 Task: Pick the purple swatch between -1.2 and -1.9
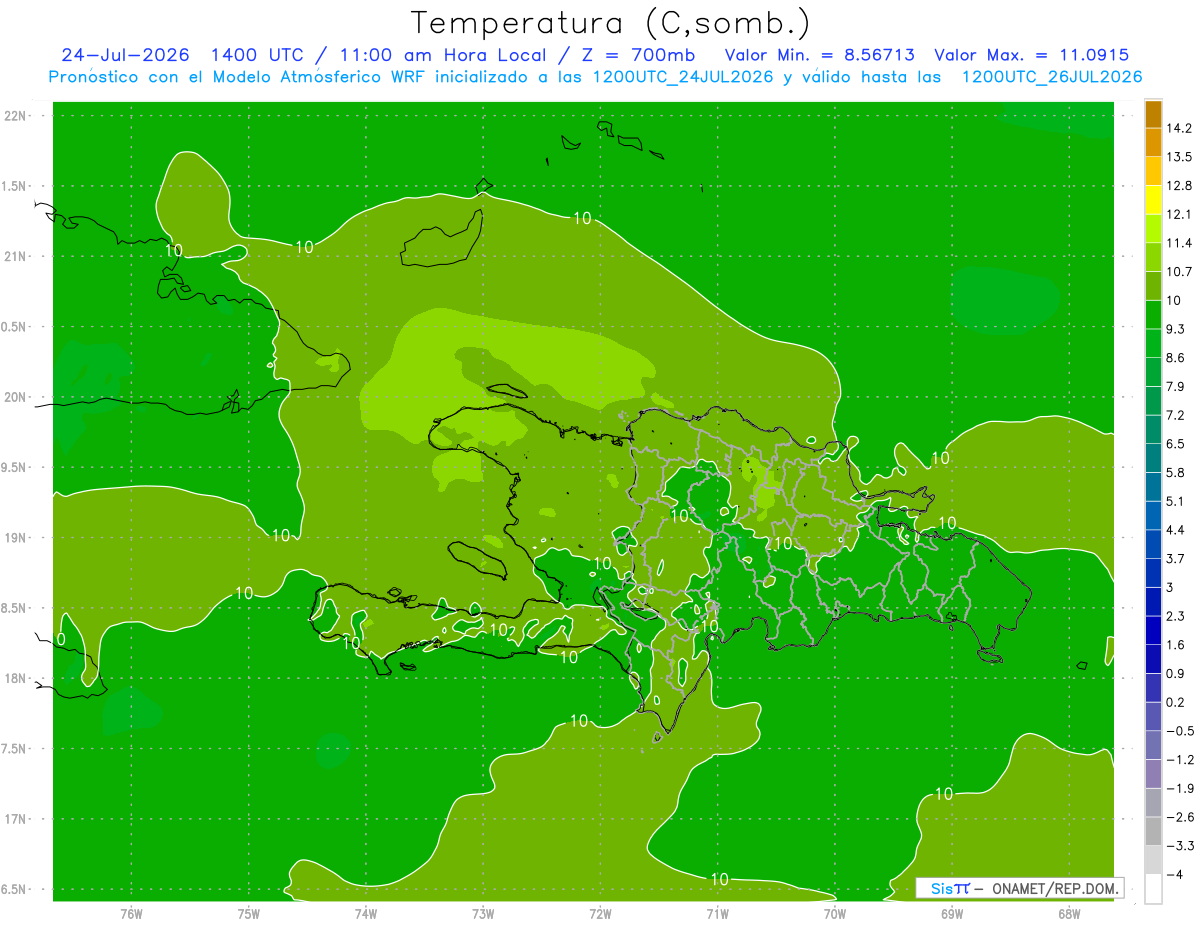pos(1153,774)
